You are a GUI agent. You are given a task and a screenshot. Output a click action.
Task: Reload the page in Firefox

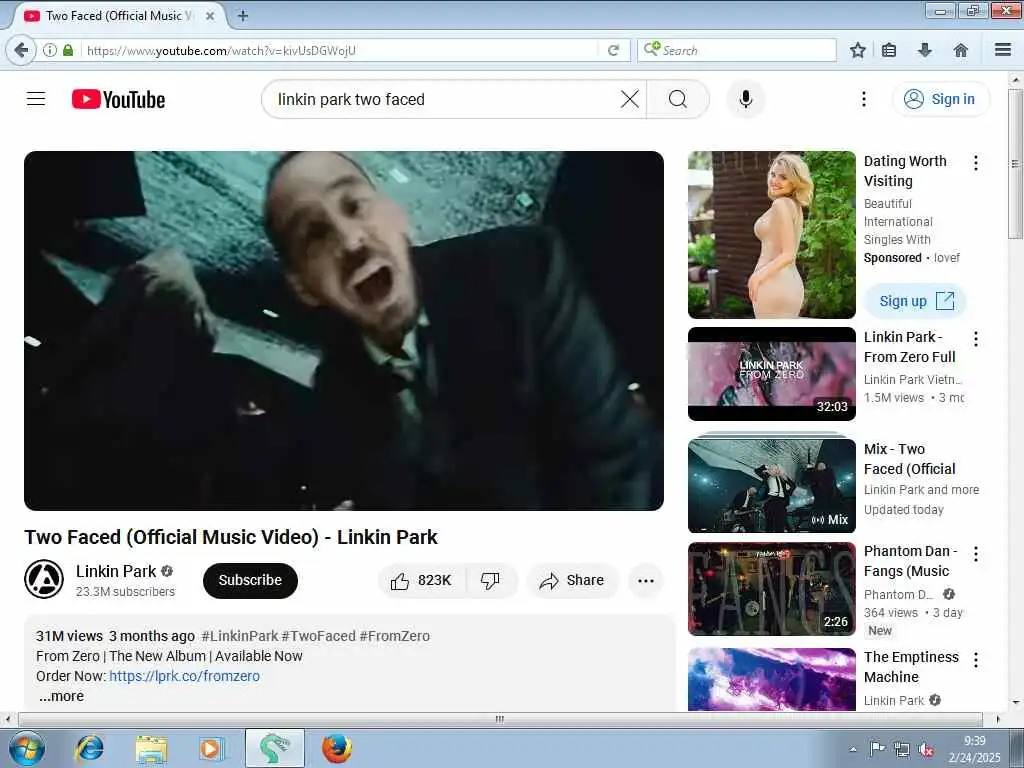tap(613, 50)
